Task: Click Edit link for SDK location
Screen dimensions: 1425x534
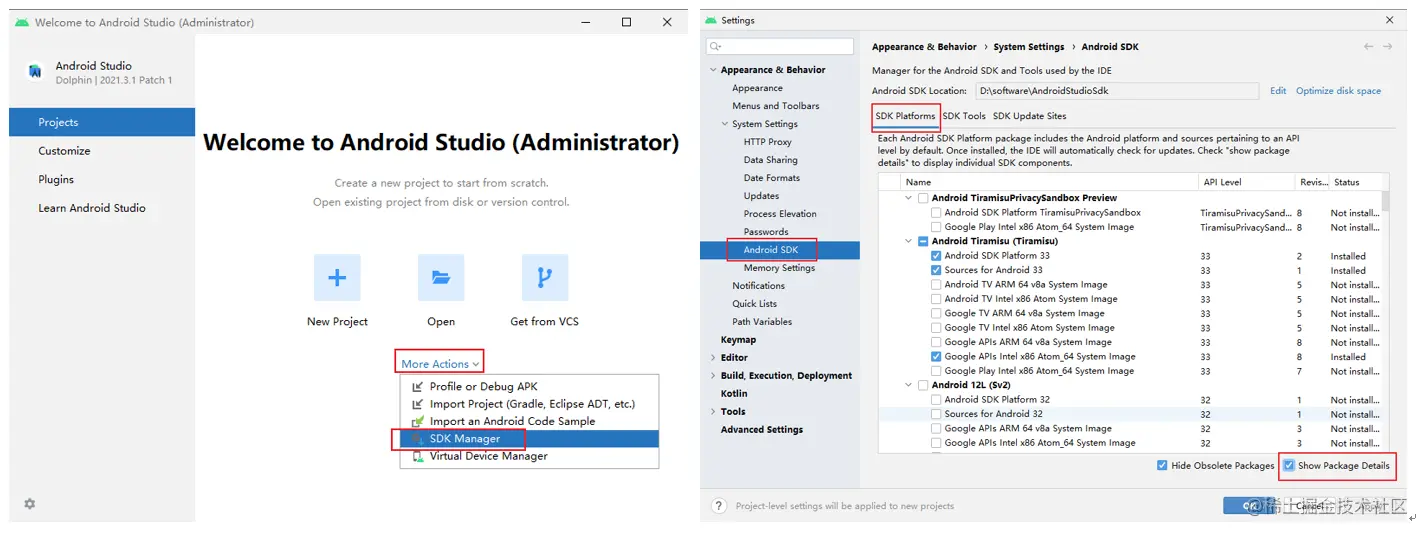Action: point(1278,91)
